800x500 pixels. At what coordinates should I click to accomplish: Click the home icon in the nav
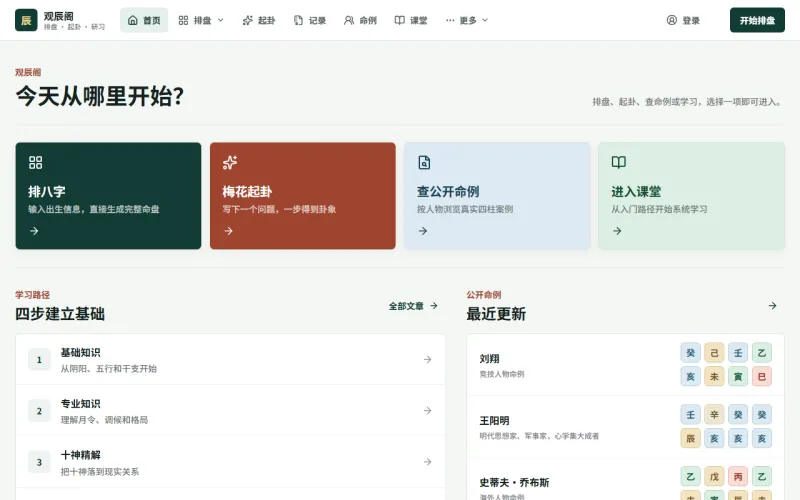[x=133, y=20]
